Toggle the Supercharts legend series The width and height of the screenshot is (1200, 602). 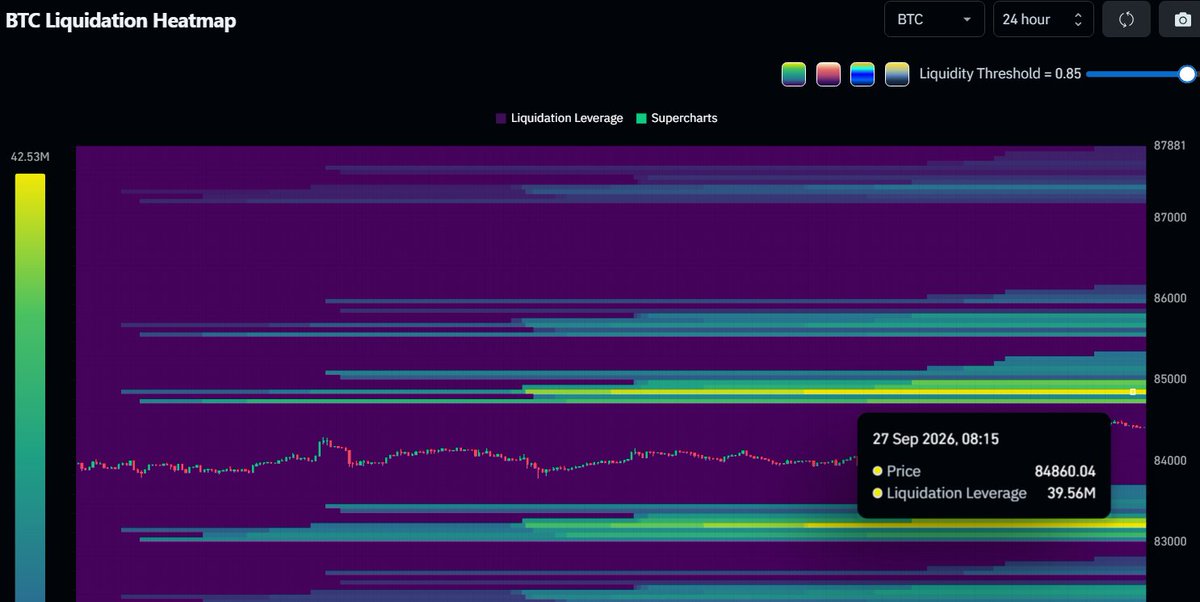(676, 118)
